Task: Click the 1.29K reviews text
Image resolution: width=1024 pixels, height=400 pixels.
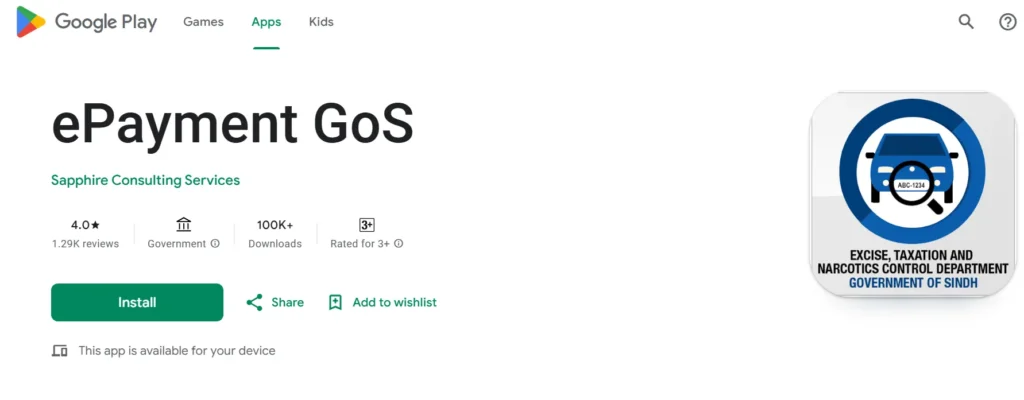Action: pyautogui.click(x=85, y=244)
